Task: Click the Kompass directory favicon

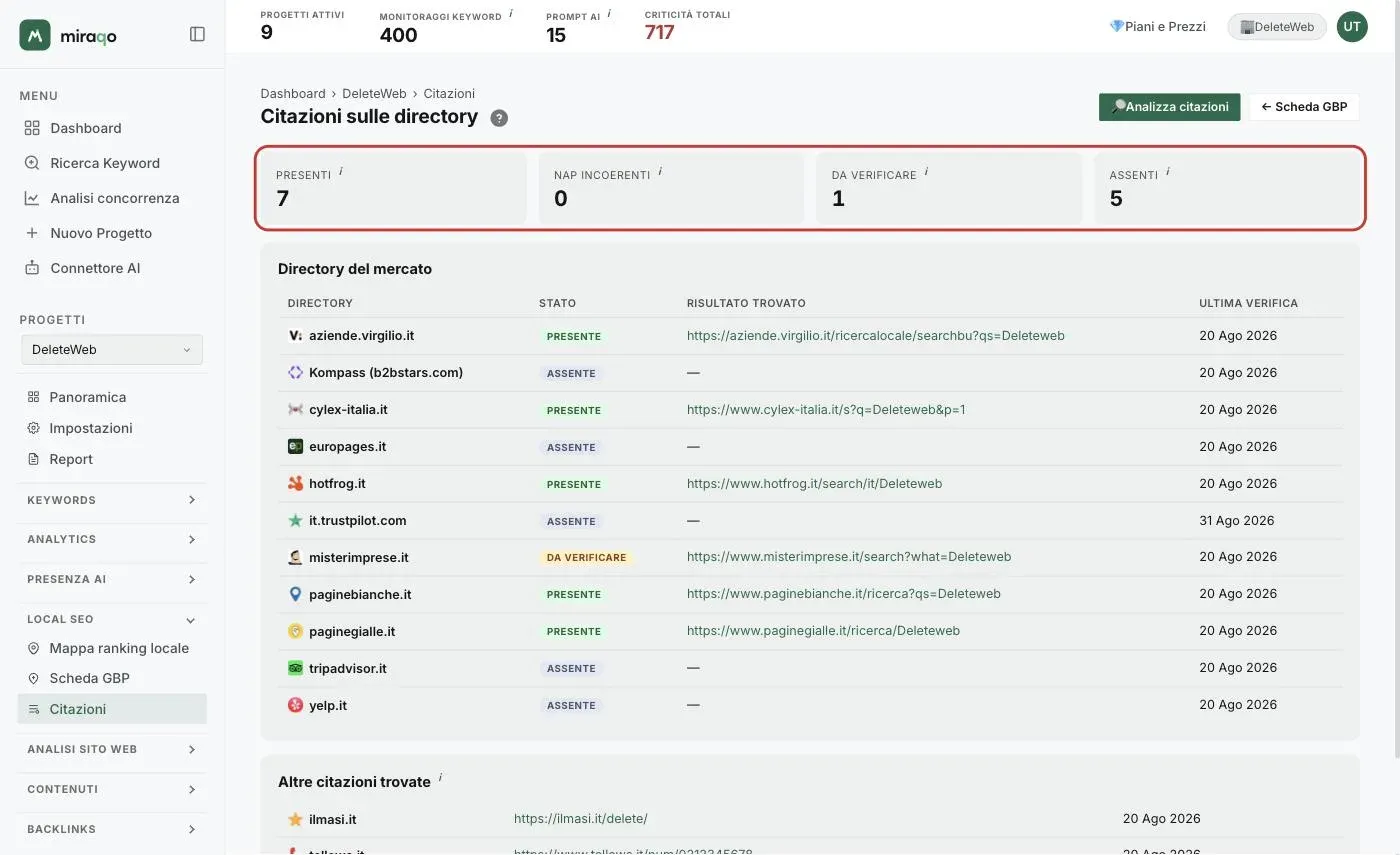Action: [295, 373]
